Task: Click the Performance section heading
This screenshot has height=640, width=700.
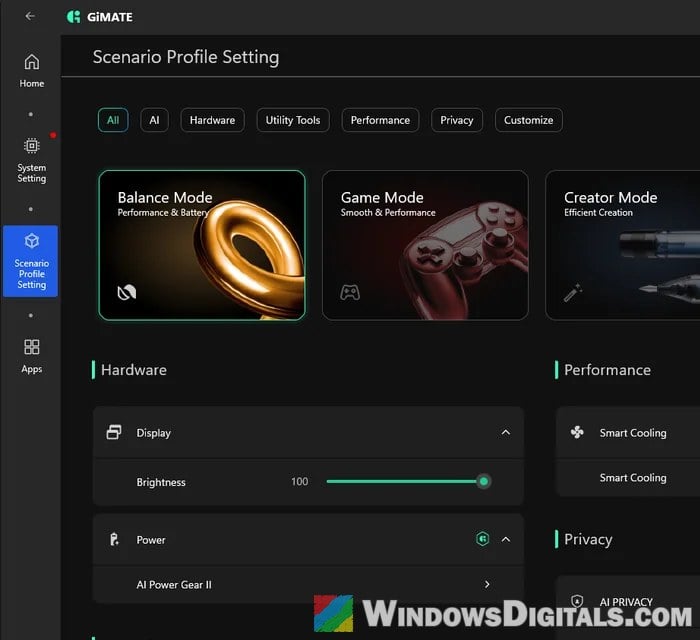Action: click(608, 370)
